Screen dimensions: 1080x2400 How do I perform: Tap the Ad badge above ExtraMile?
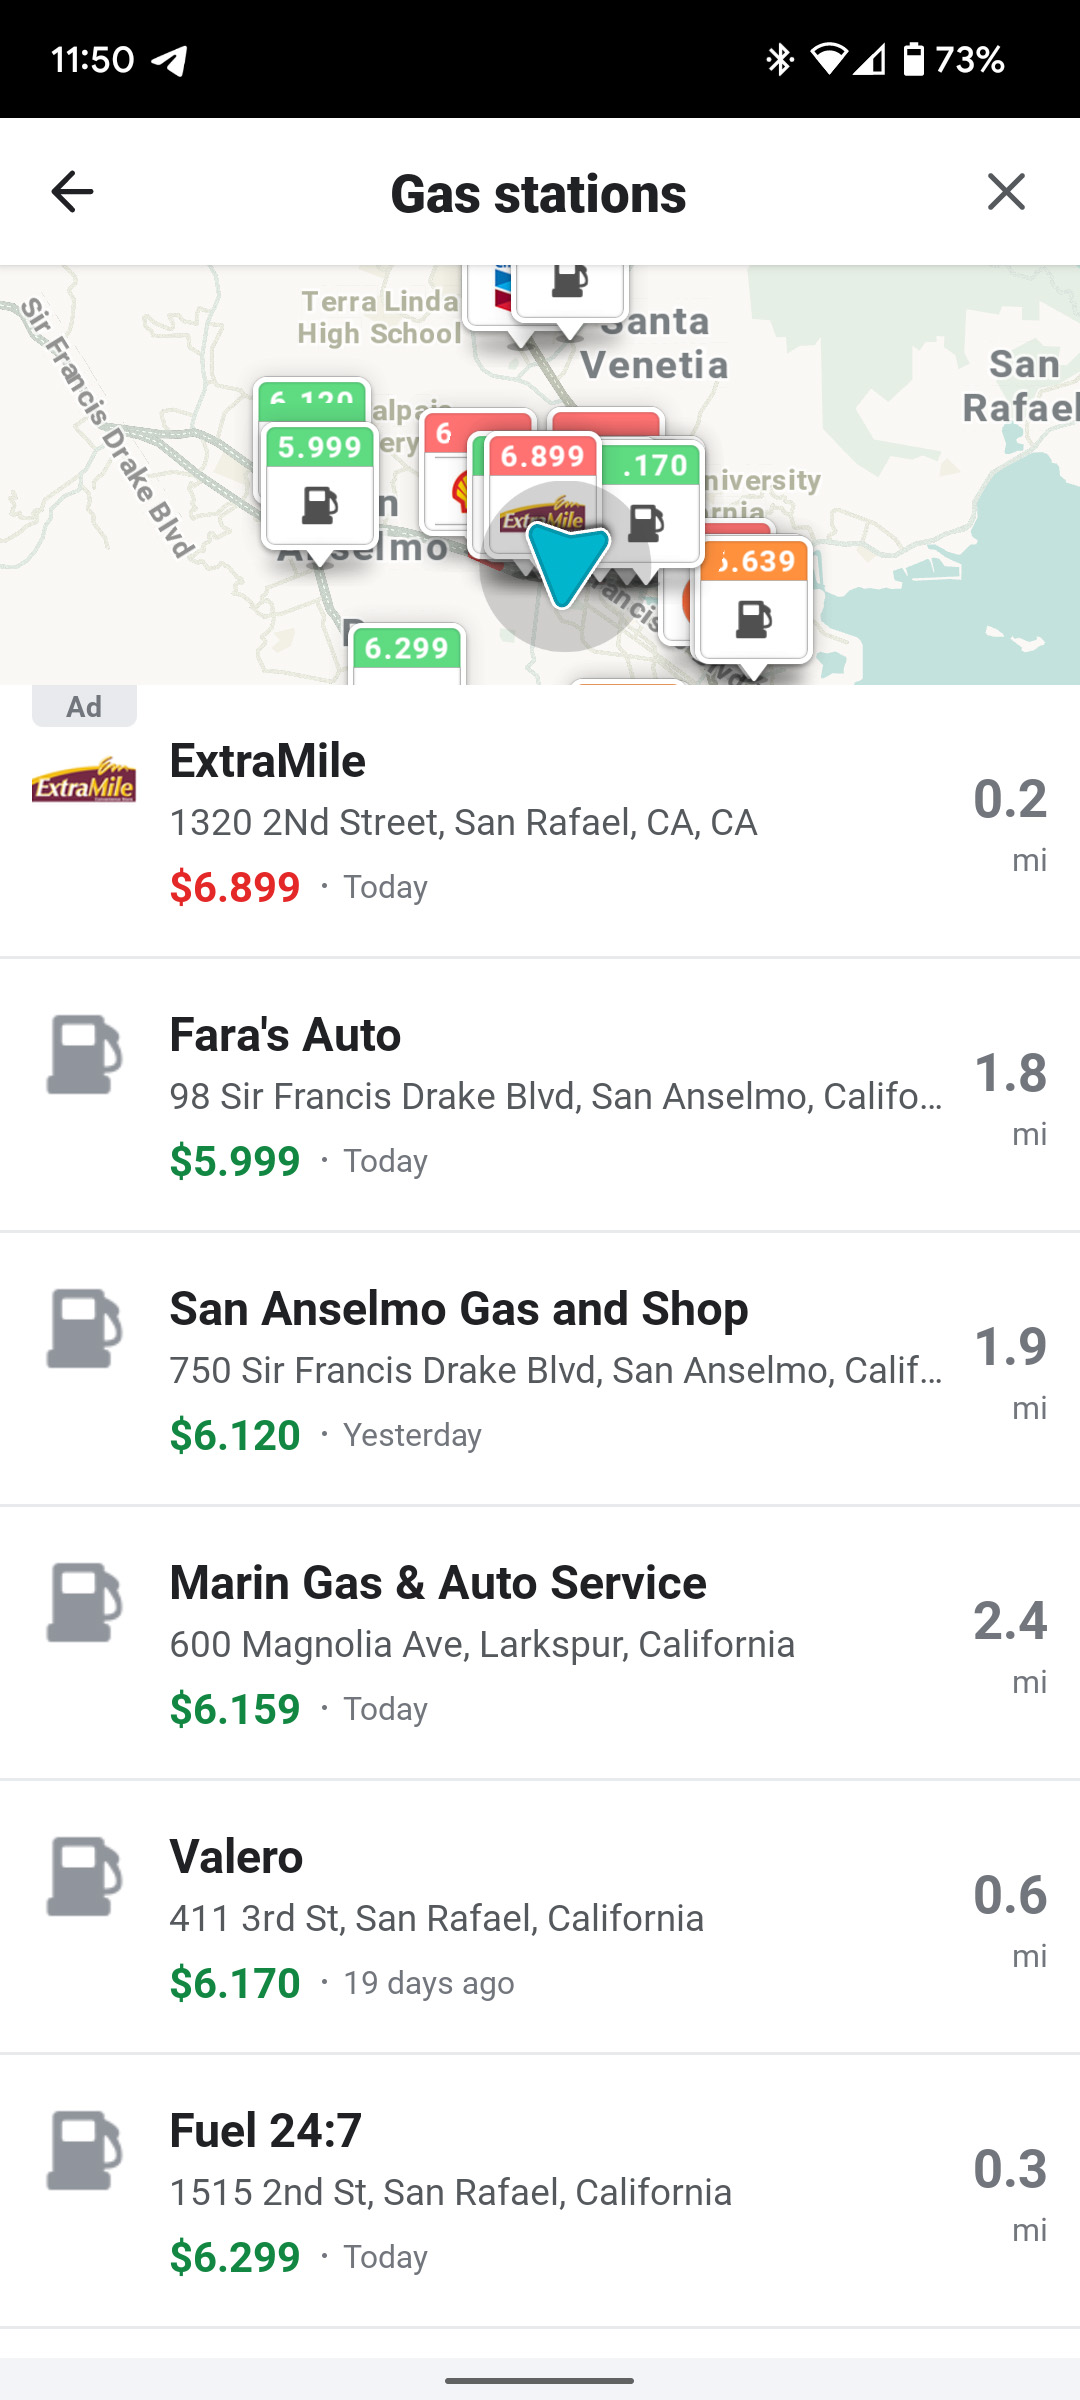[x=84, y=706]
